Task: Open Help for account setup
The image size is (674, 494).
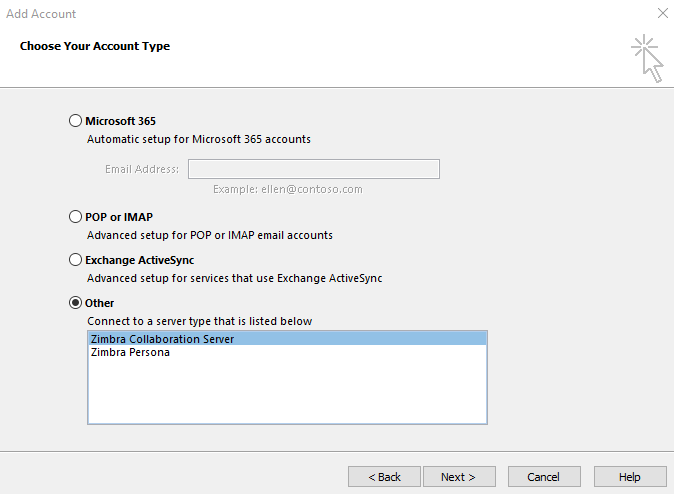Action: tap(630, 477)
